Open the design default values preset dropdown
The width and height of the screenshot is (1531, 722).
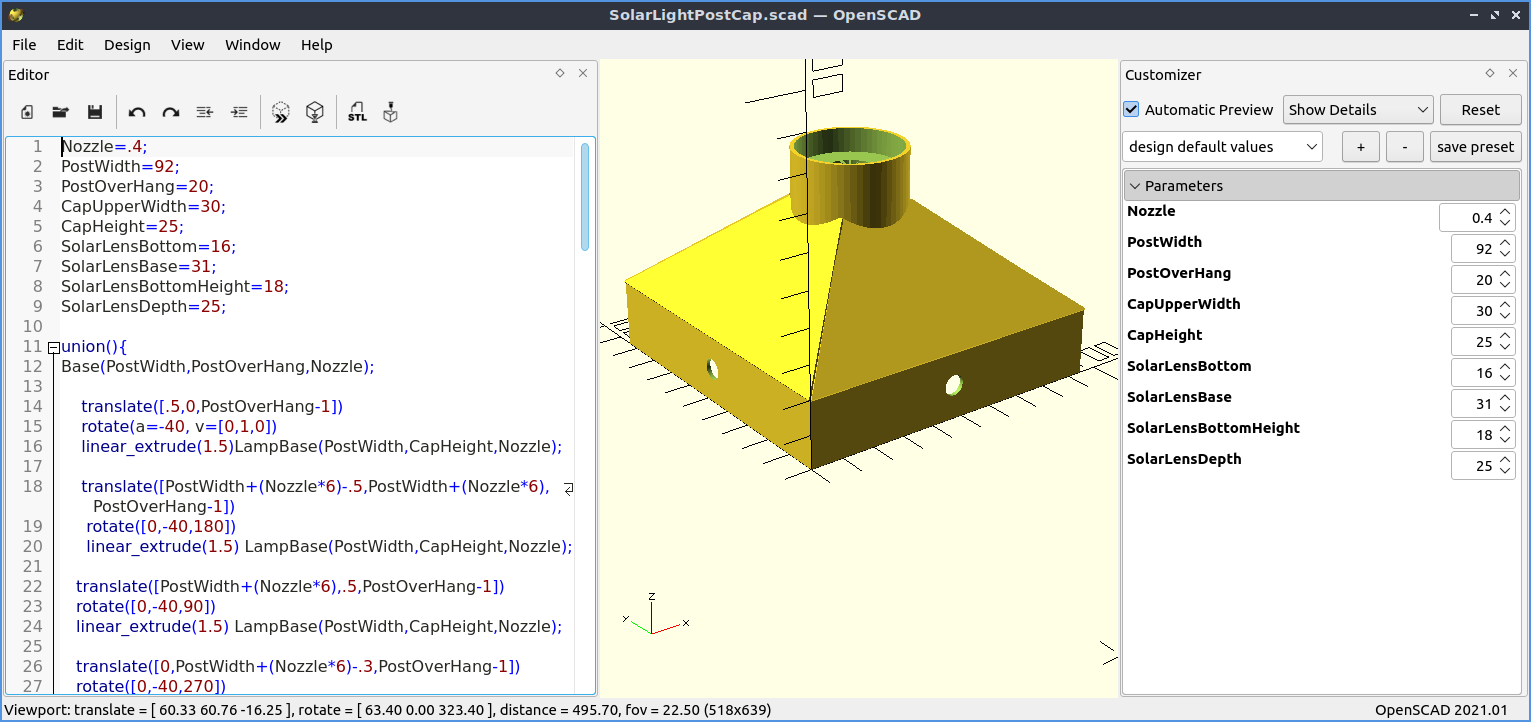[x=1222, y=147]
